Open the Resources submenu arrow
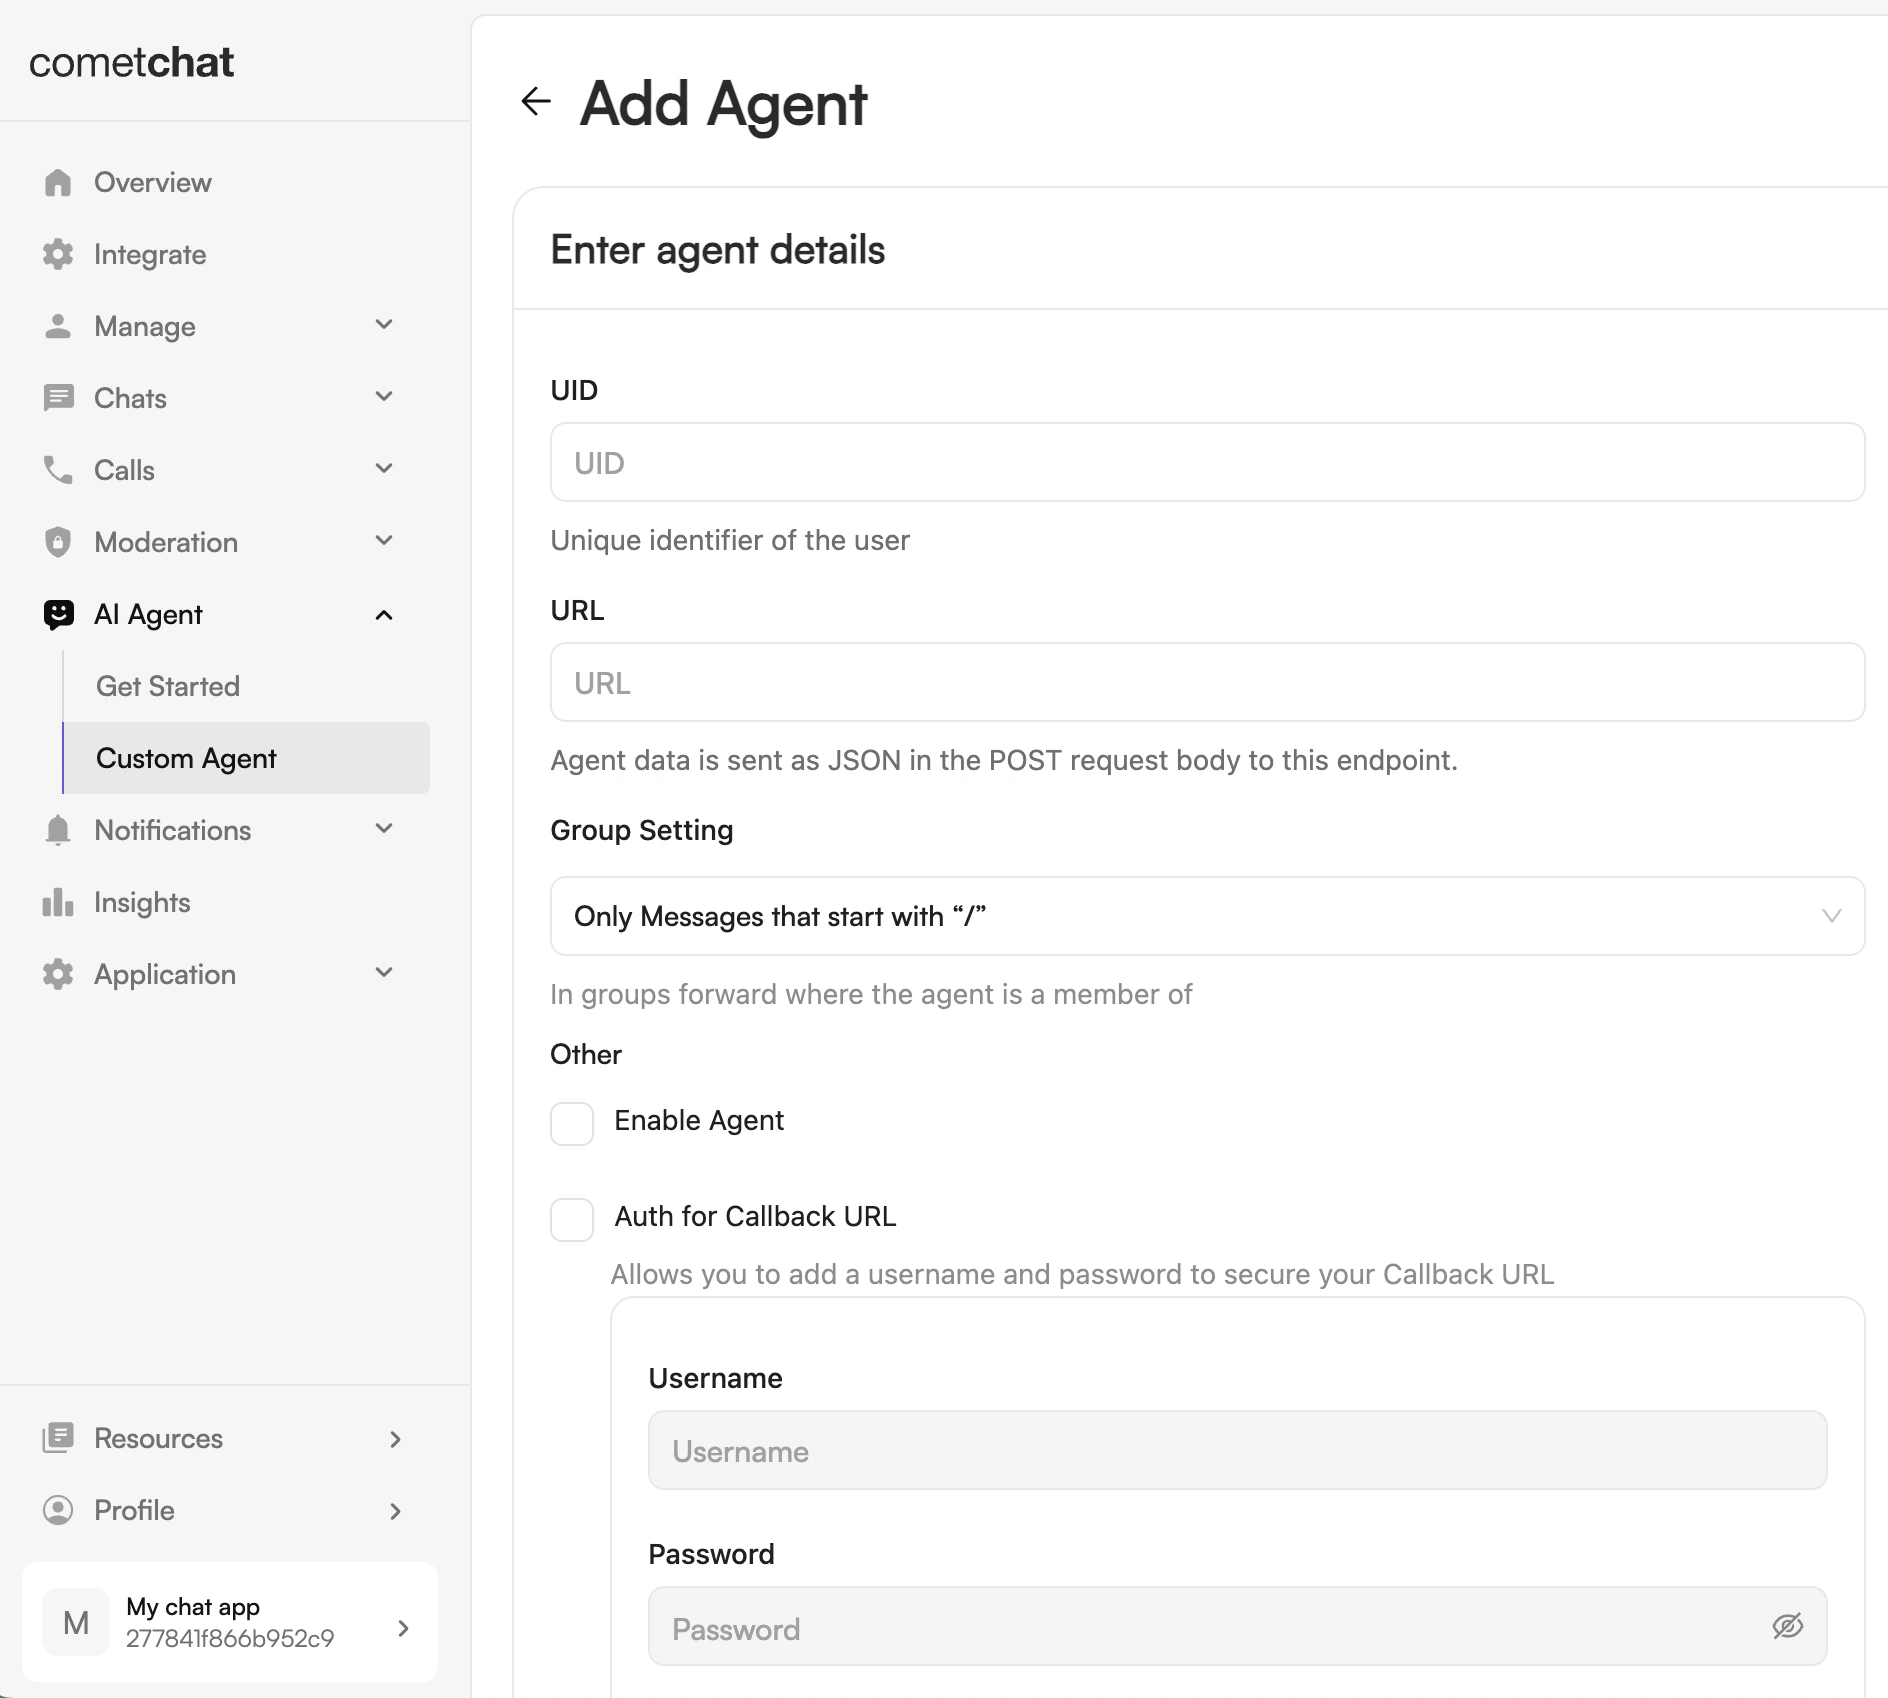The height and width of the screenshot is (1698, 1888). (396, 1439)
